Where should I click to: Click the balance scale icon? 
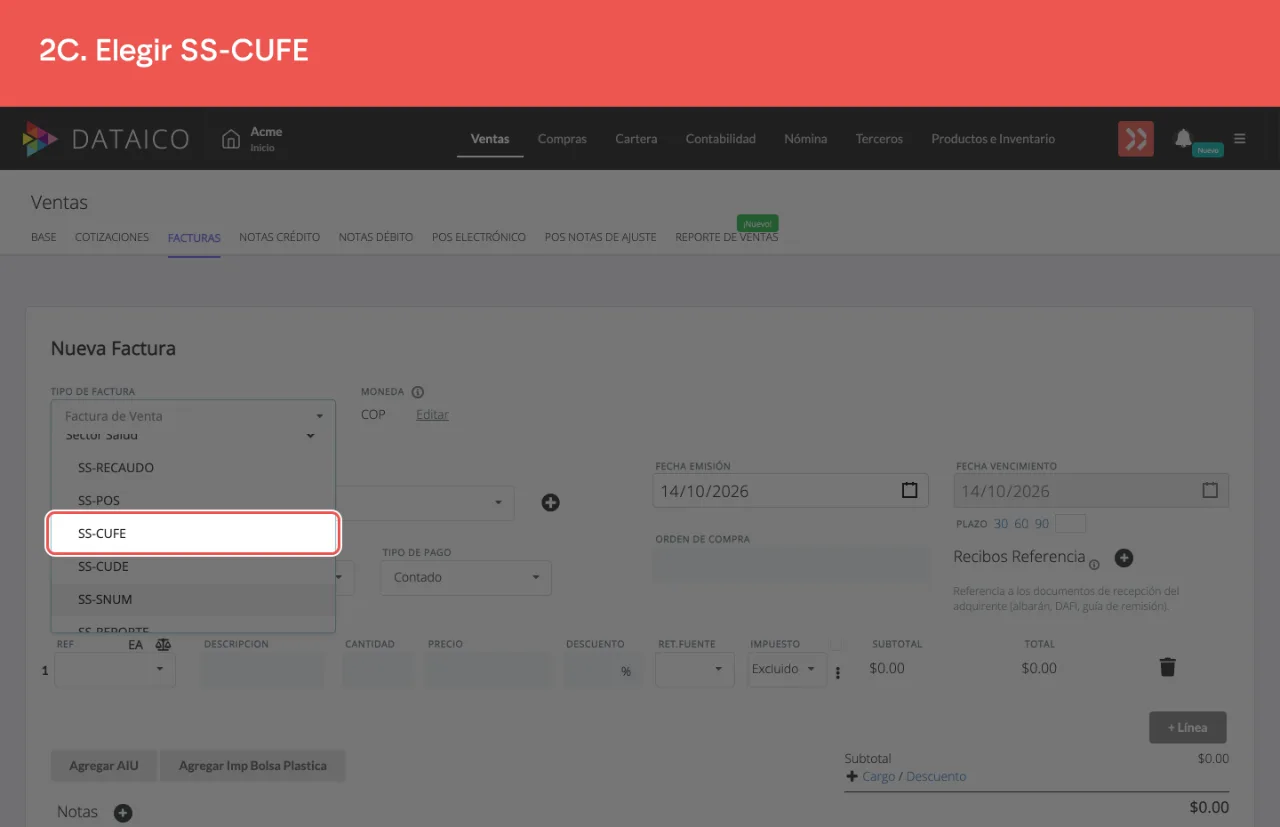(x=164, y=645)
